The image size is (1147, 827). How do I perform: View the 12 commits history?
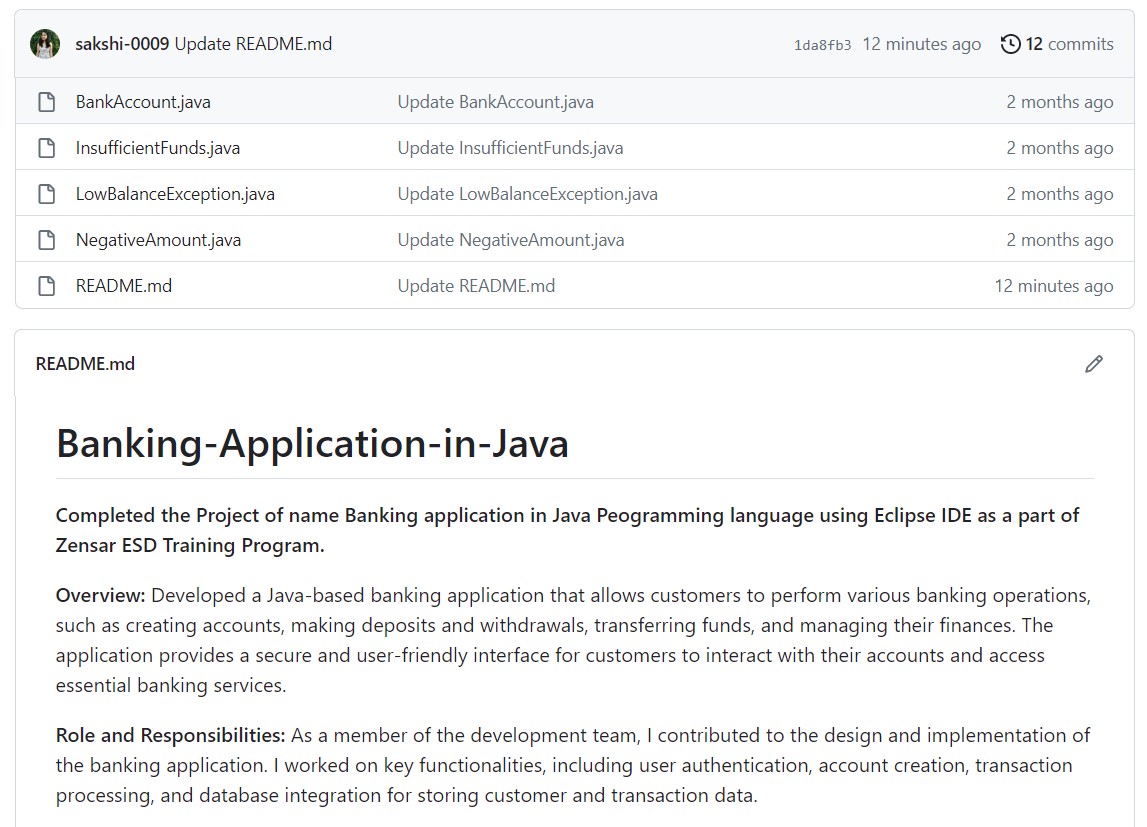coord(1068,44)
